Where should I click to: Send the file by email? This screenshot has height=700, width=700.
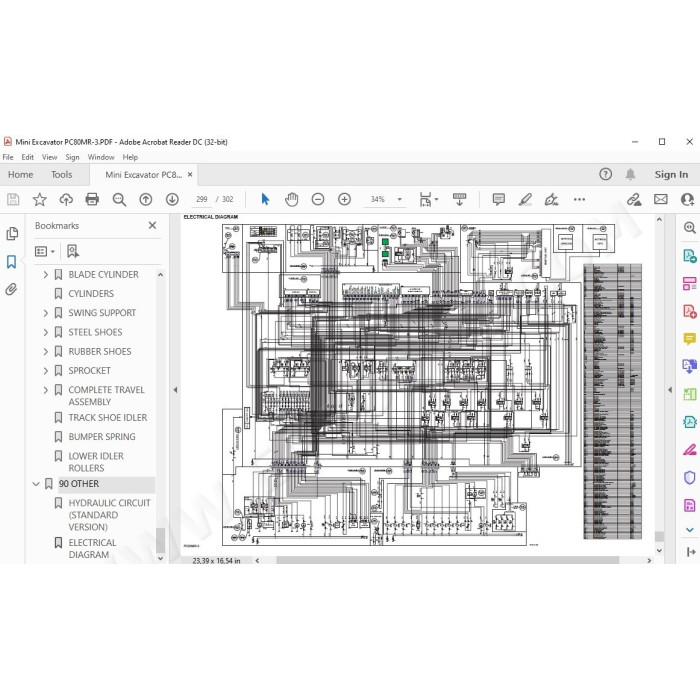(661, 199)
